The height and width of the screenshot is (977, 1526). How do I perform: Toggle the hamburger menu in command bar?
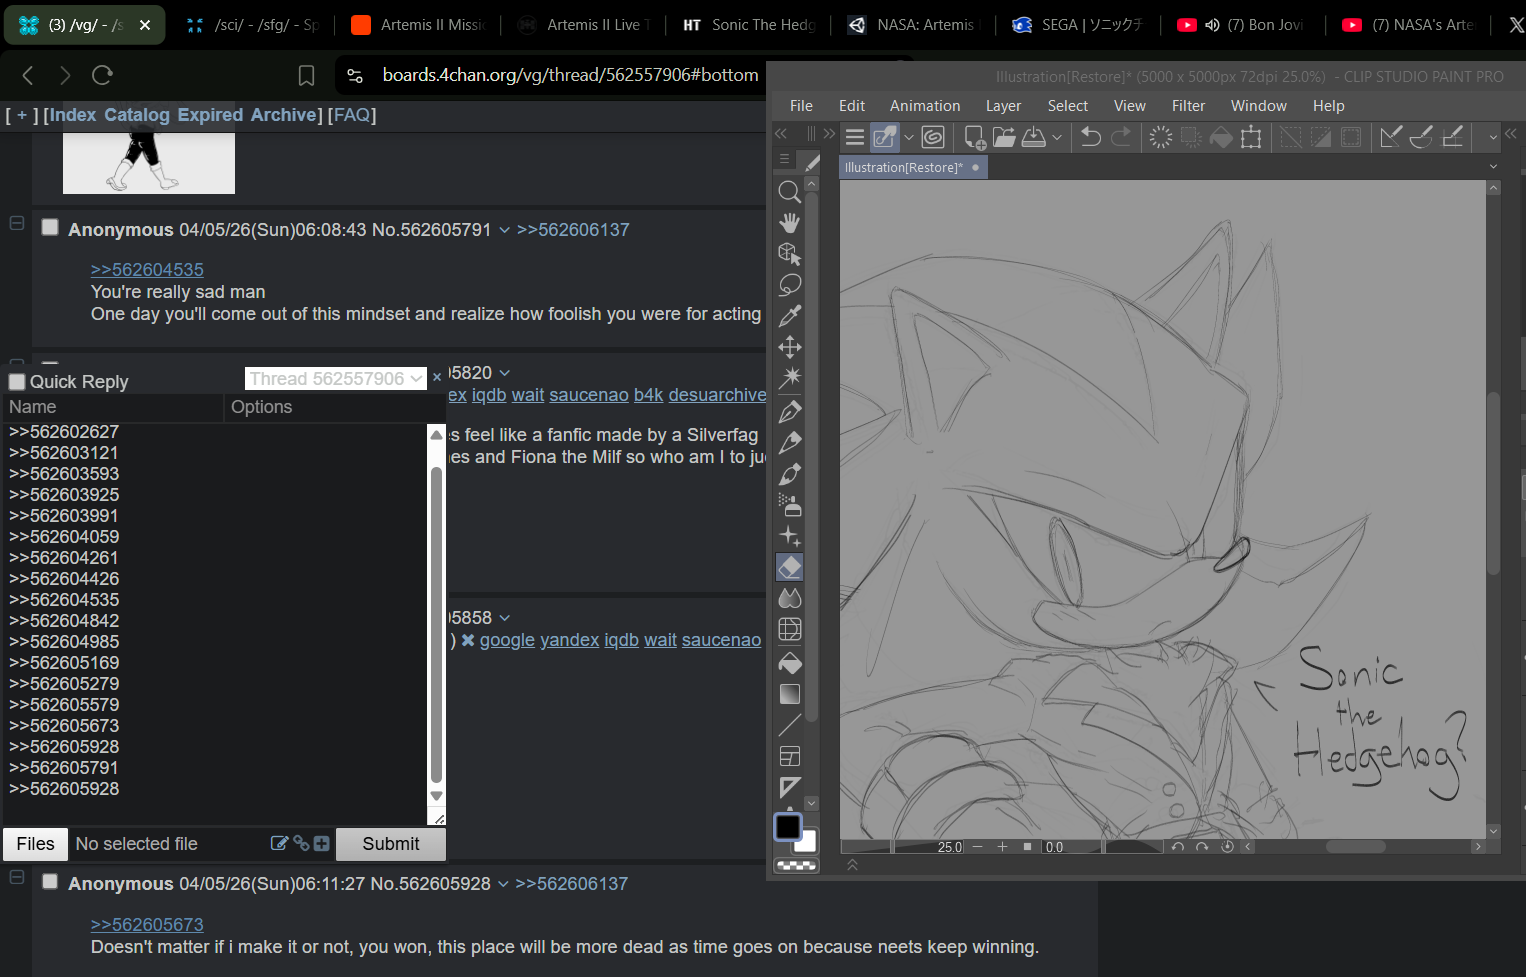855,137
